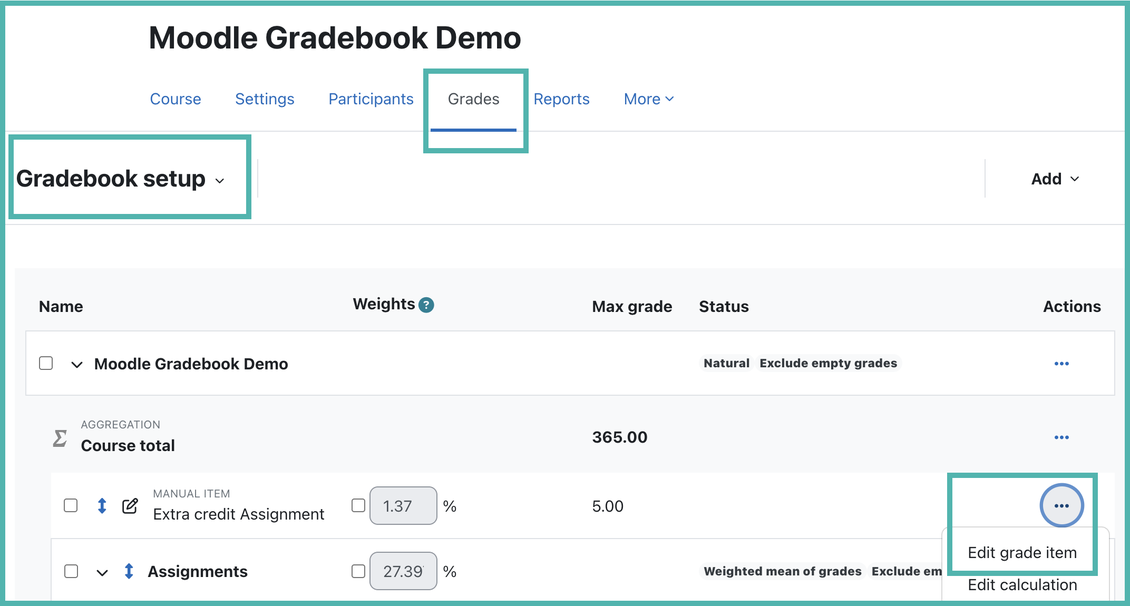Click the move icon next to Assignments
1130x606 pixels.
pyautogui.click(x=128, y=571)
